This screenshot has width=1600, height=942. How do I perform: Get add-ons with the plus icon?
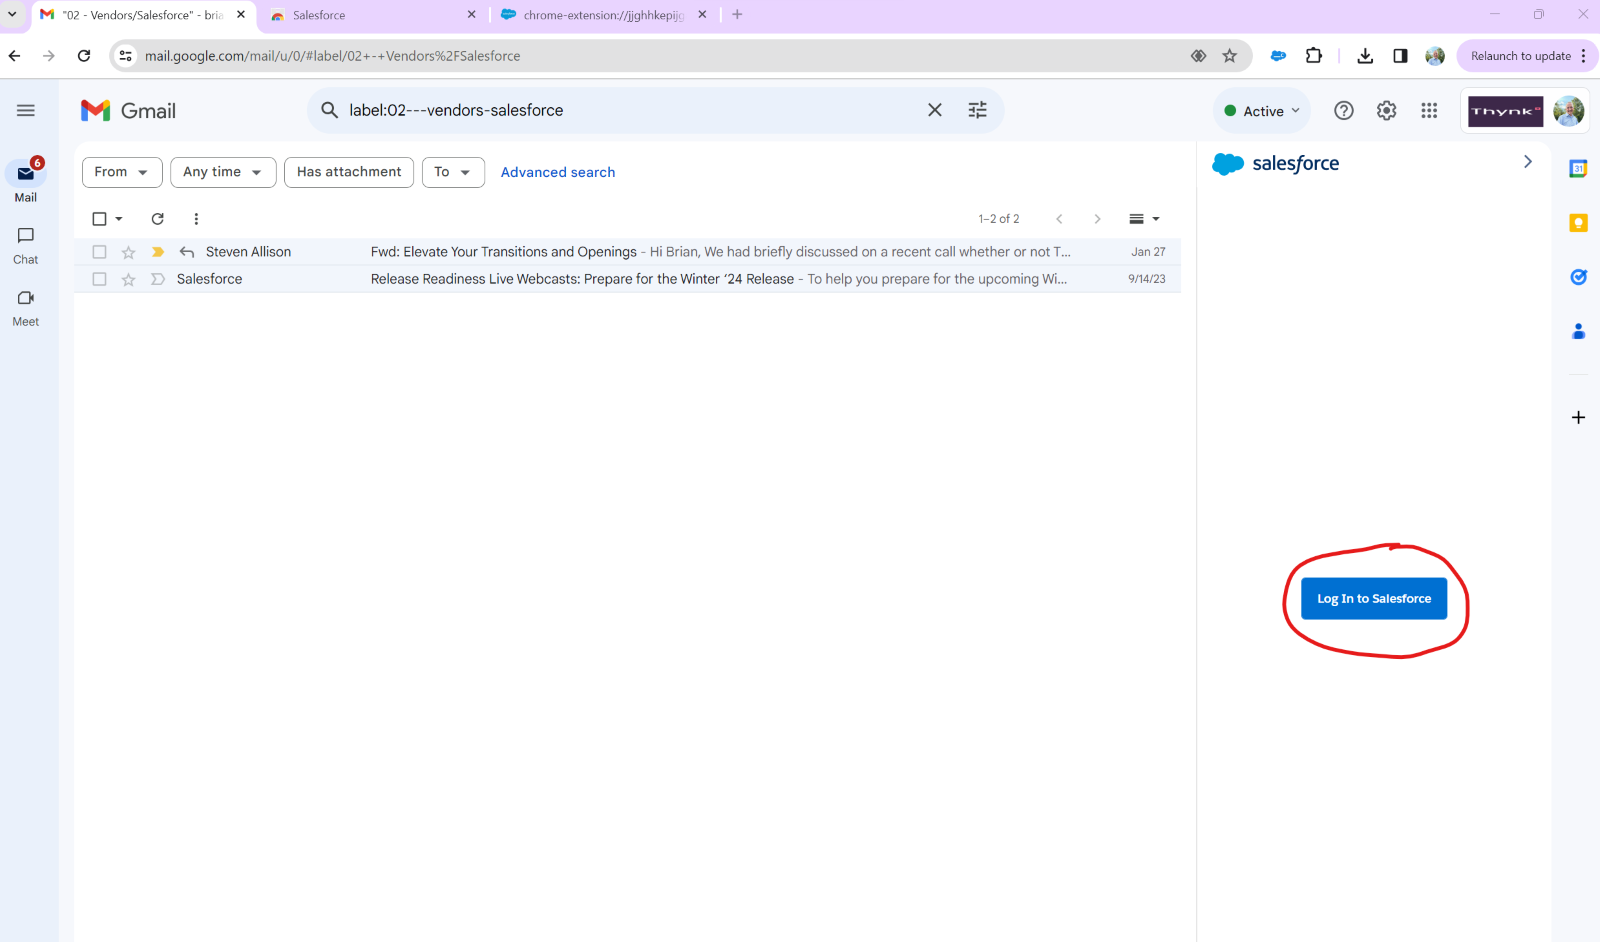1578,417
